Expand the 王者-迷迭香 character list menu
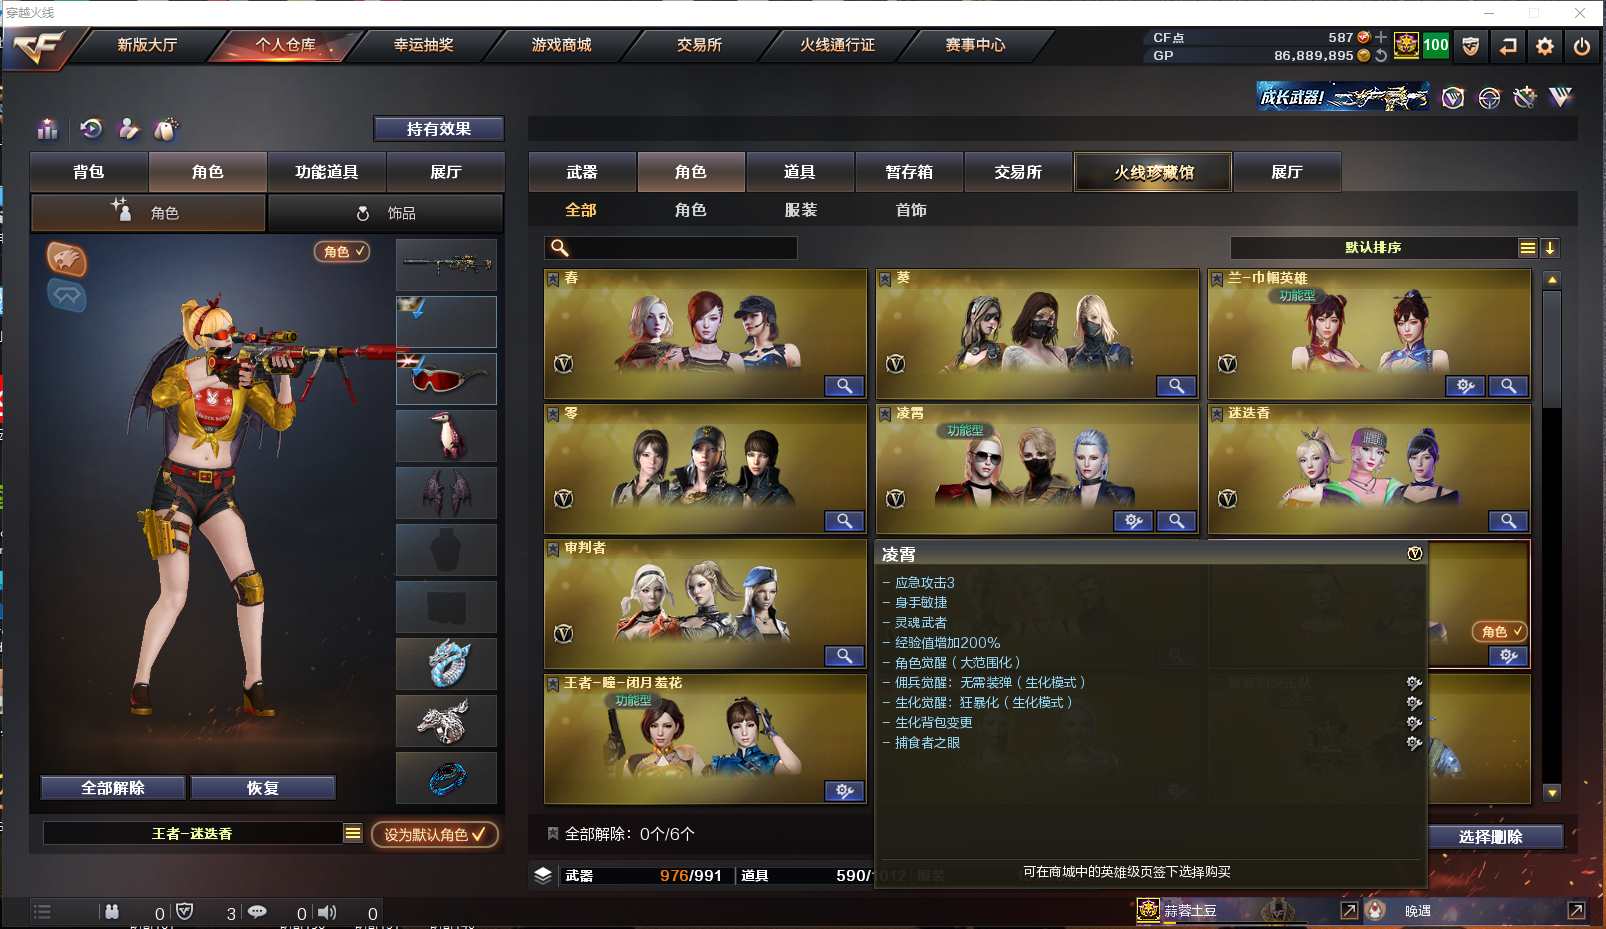 click(x=353, y=833)
